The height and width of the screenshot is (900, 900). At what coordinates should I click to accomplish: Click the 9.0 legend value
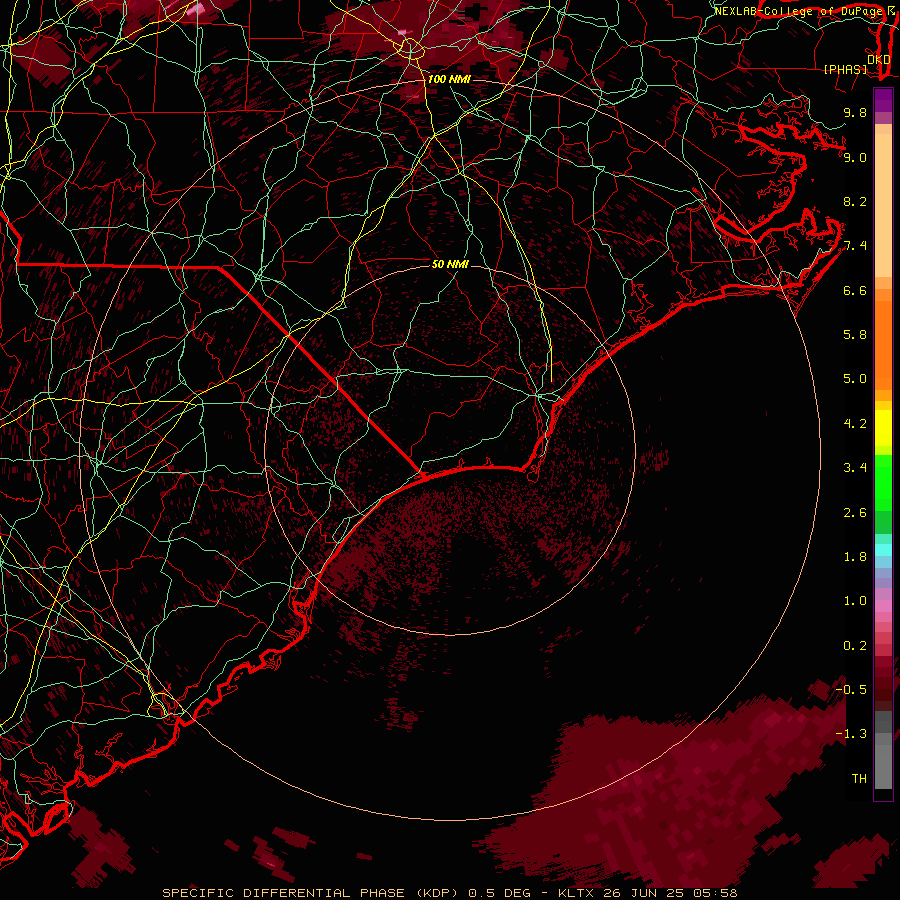pyautogui.click(x=855, y=157)
